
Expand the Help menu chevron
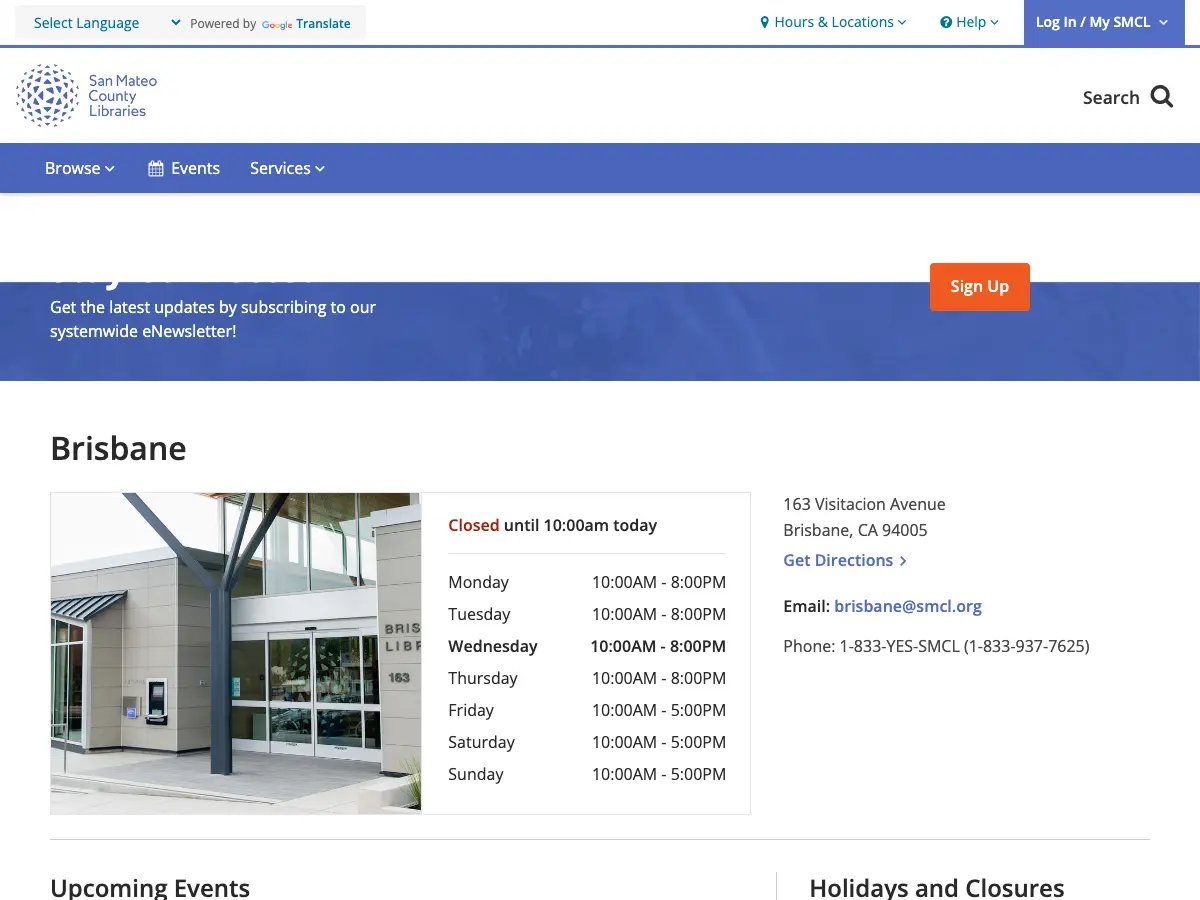[x=994, y=22]
